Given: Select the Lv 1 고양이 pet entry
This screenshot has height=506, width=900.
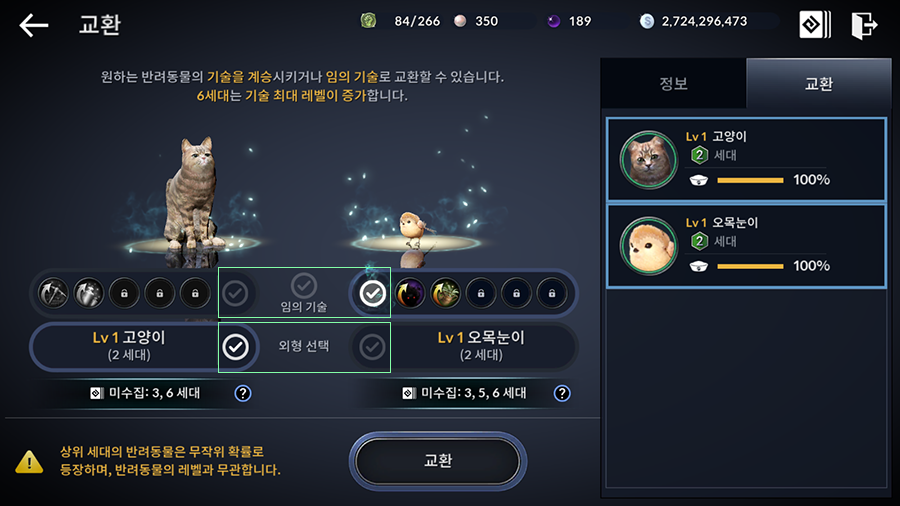Looking at the screenshot, I should (746, 159).
